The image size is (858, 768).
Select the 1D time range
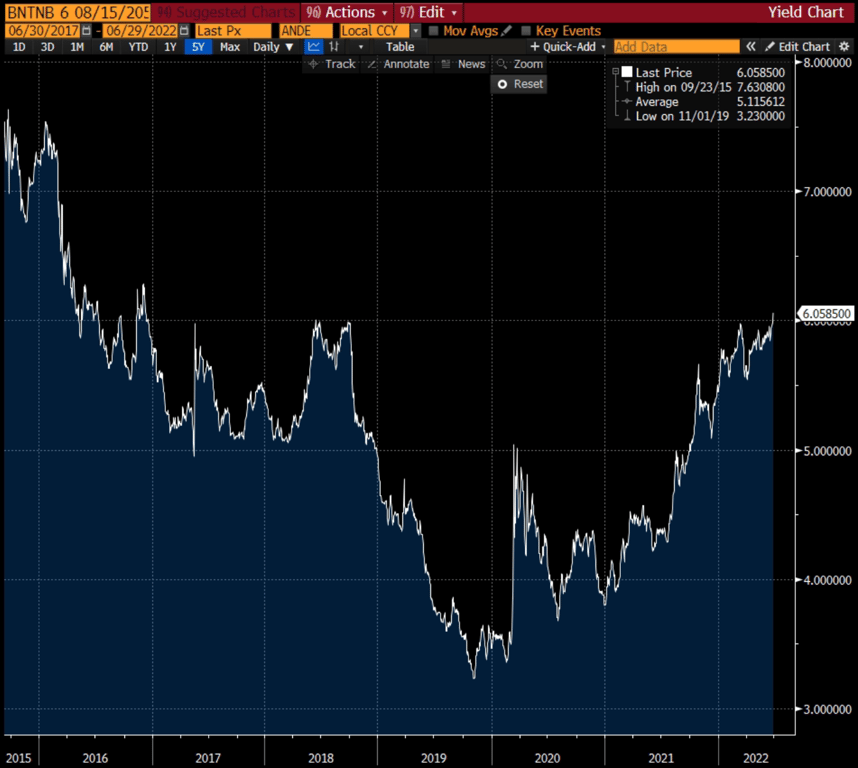click(x=19, y=47)
